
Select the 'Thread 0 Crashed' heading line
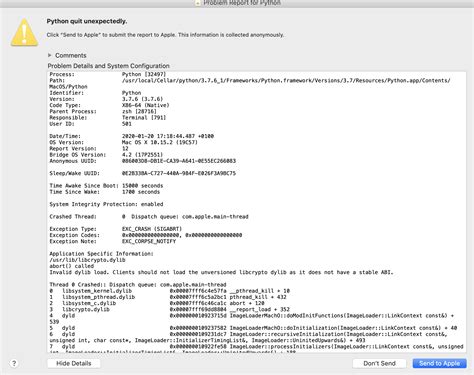(138, 285)
